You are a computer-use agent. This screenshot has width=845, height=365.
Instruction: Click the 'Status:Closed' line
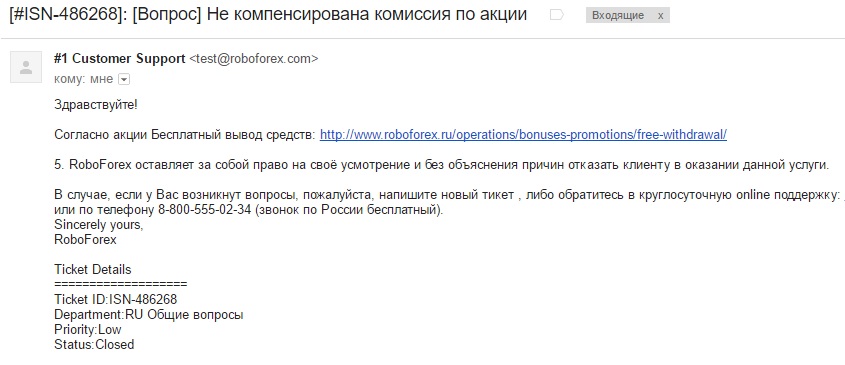[x=94, y=345]
